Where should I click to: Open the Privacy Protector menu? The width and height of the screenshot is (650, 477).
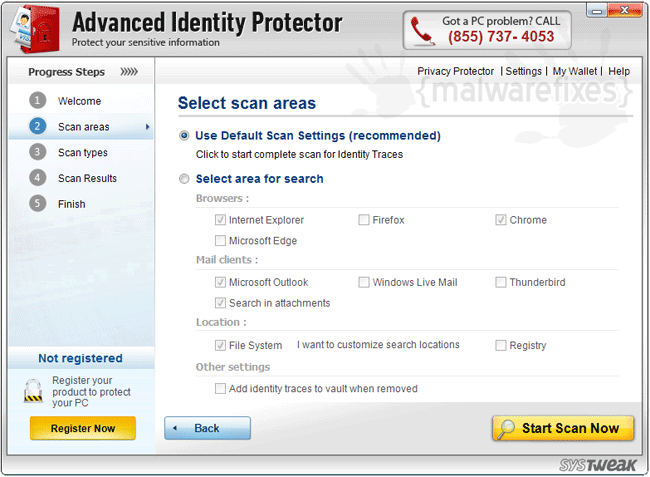pyautogui.click(x=455, y=71)
